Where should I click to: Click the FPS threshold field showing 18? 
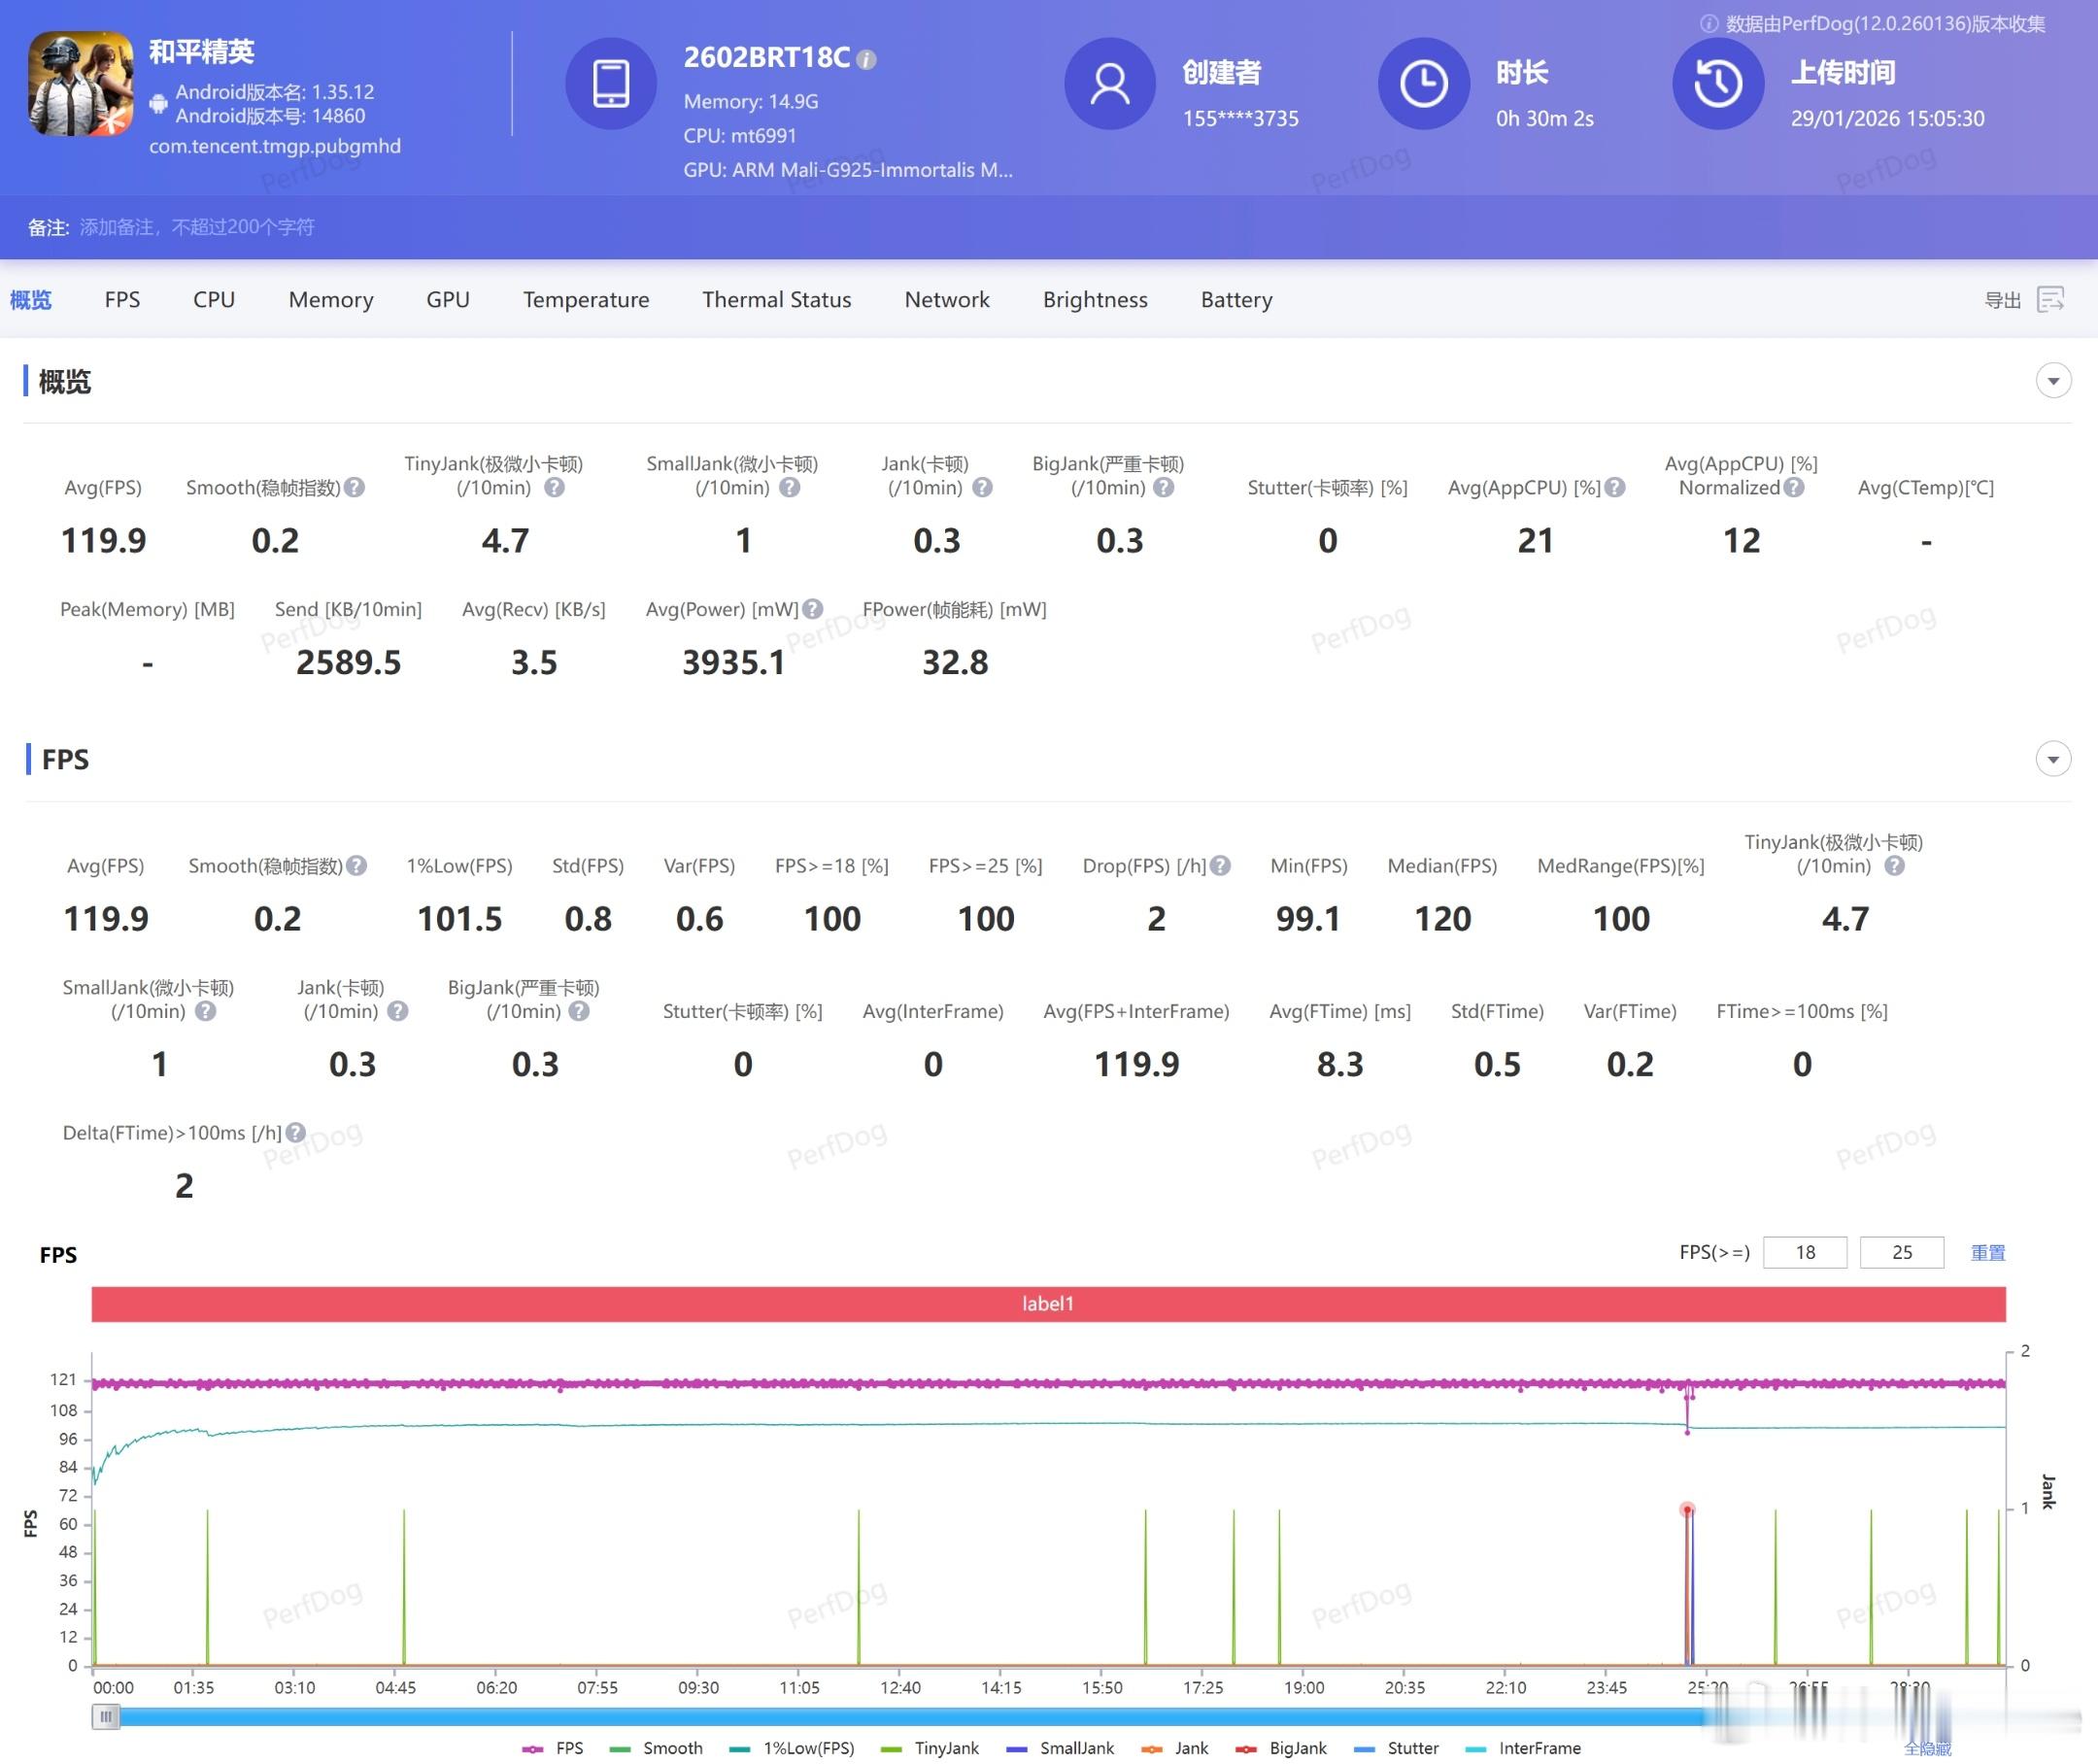click(x=1804, y=1253)
